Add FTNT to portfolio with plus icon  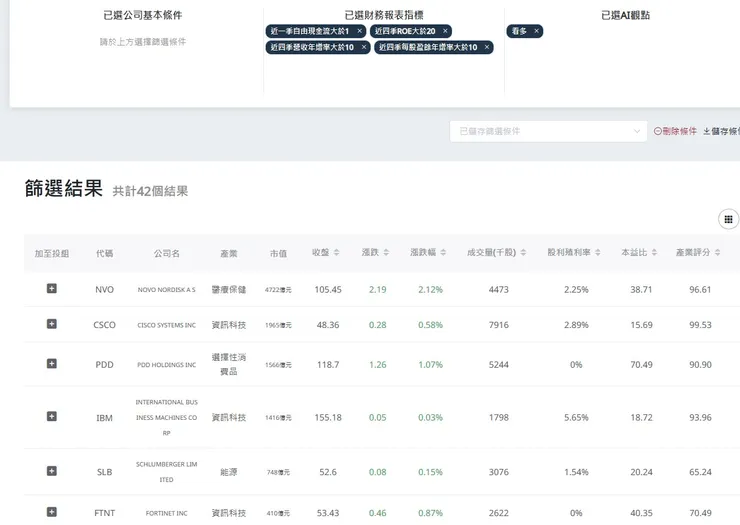click(52, 512)
